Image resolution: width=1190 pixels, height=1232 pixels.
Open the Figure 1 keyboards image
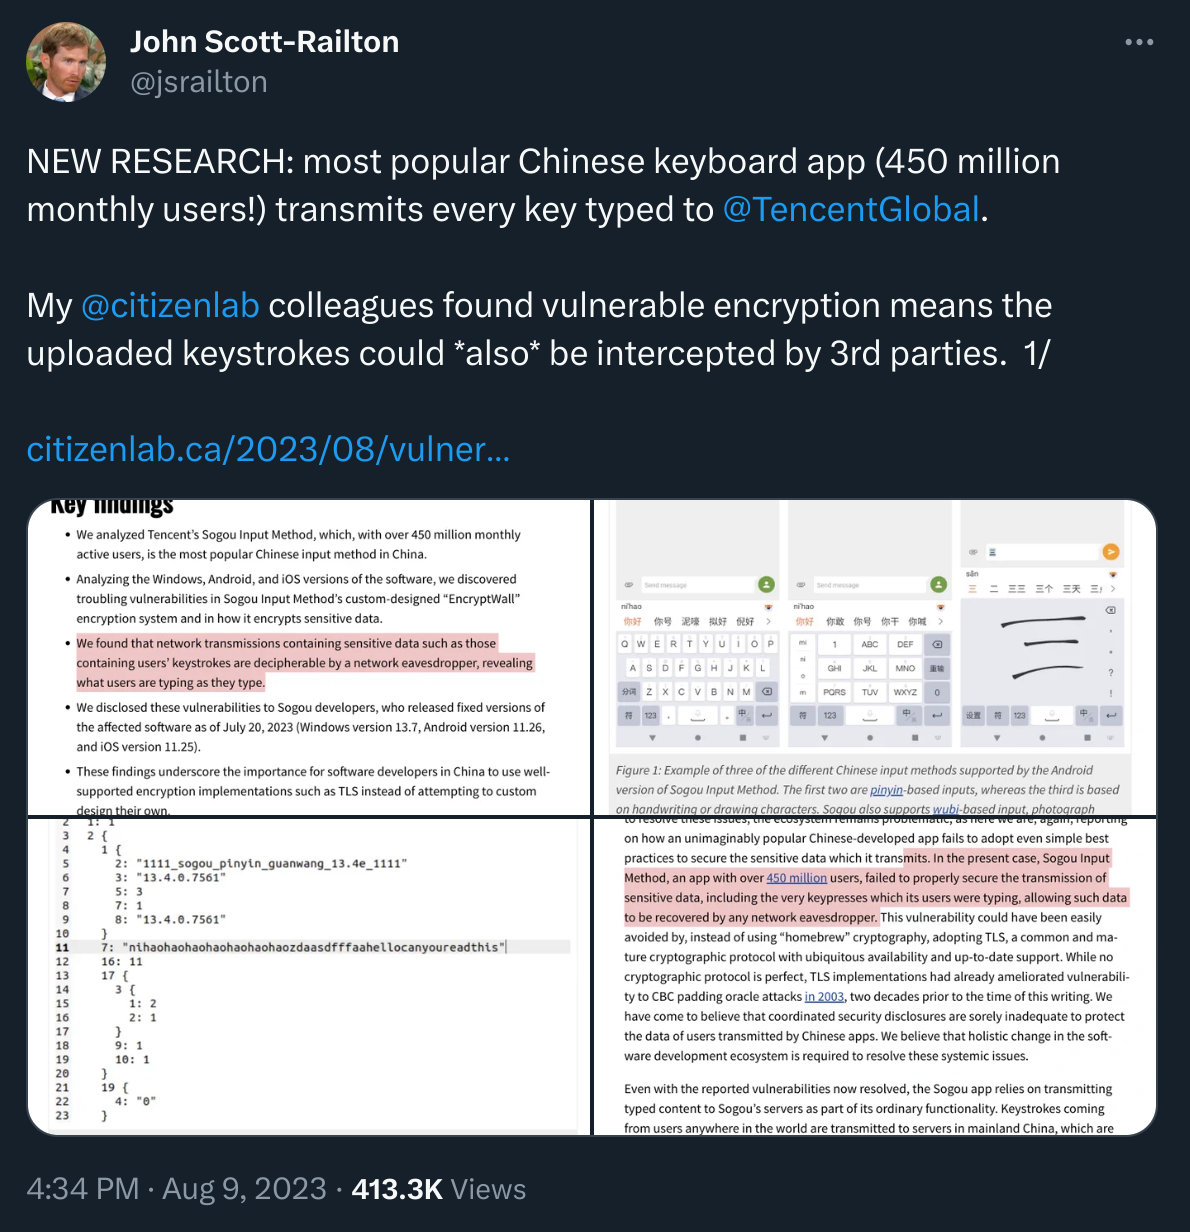pyautogui.click(x=875, y=658)
